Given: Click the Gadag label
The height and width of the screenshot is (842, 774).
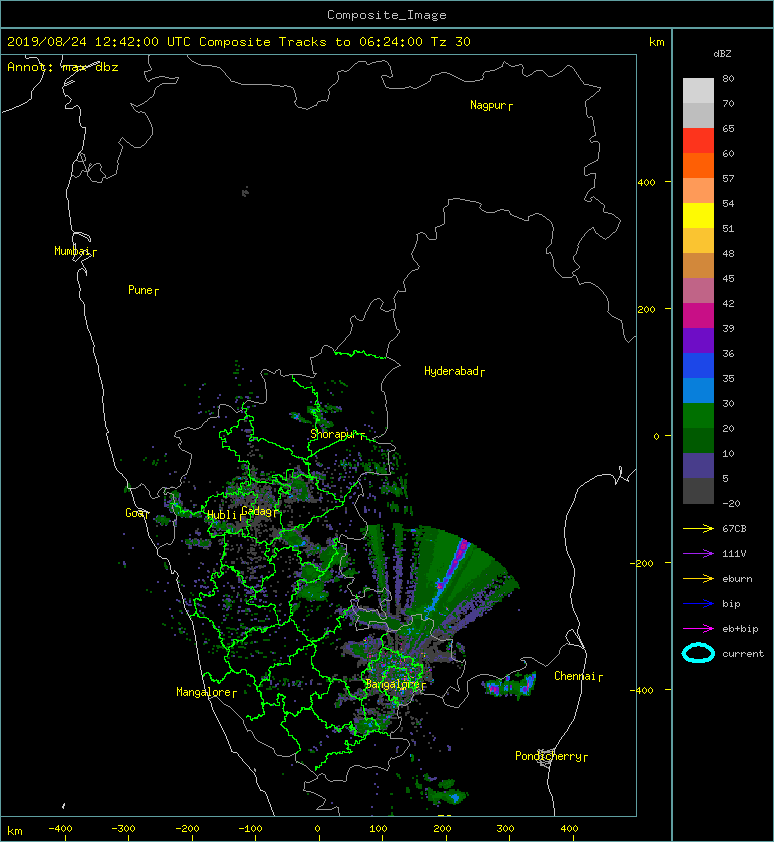Looking at the screenshot, I should coord(257,511).
